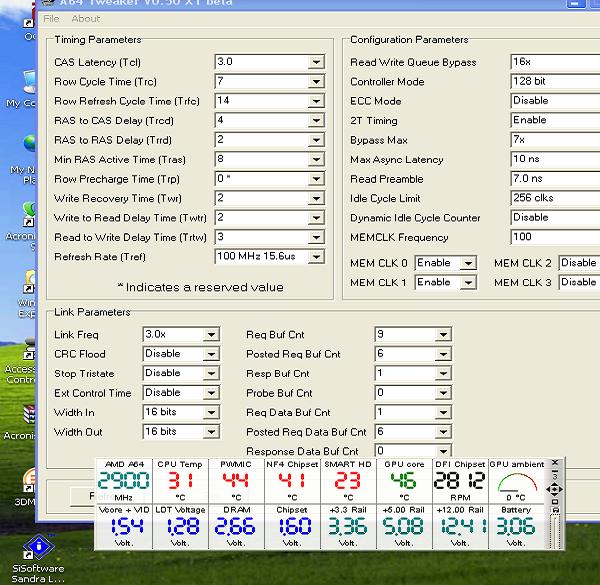
Task: Adjust the vertical slider on the sensor widget
Action: [555, 532]
